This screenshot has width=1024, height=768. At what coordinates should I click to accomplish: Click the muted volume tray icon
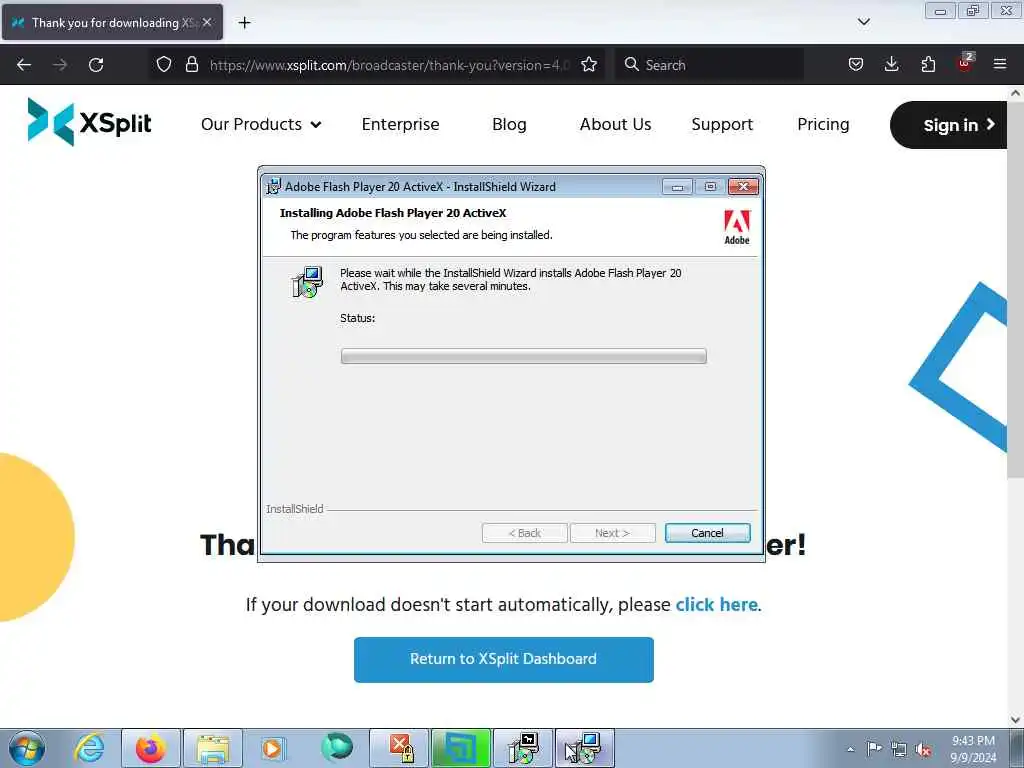pyautogui.click(x=923, y=749)
